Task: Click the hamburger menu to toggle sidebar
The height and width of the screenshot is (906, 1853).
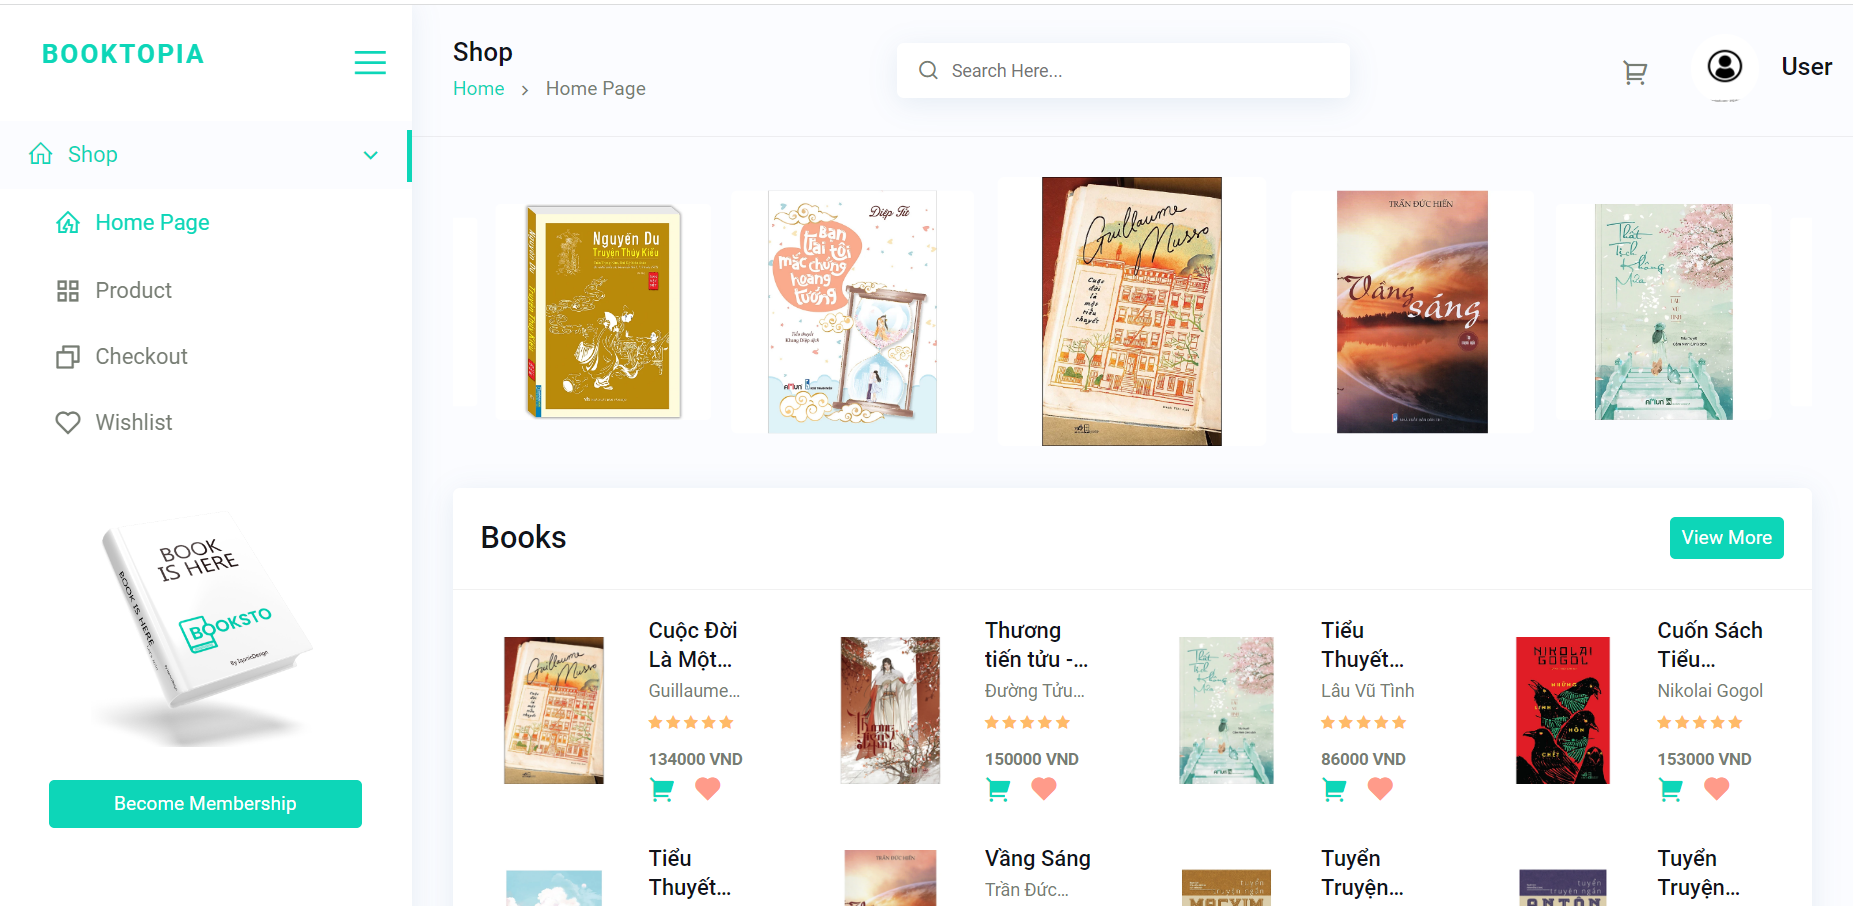Action: 370,62
